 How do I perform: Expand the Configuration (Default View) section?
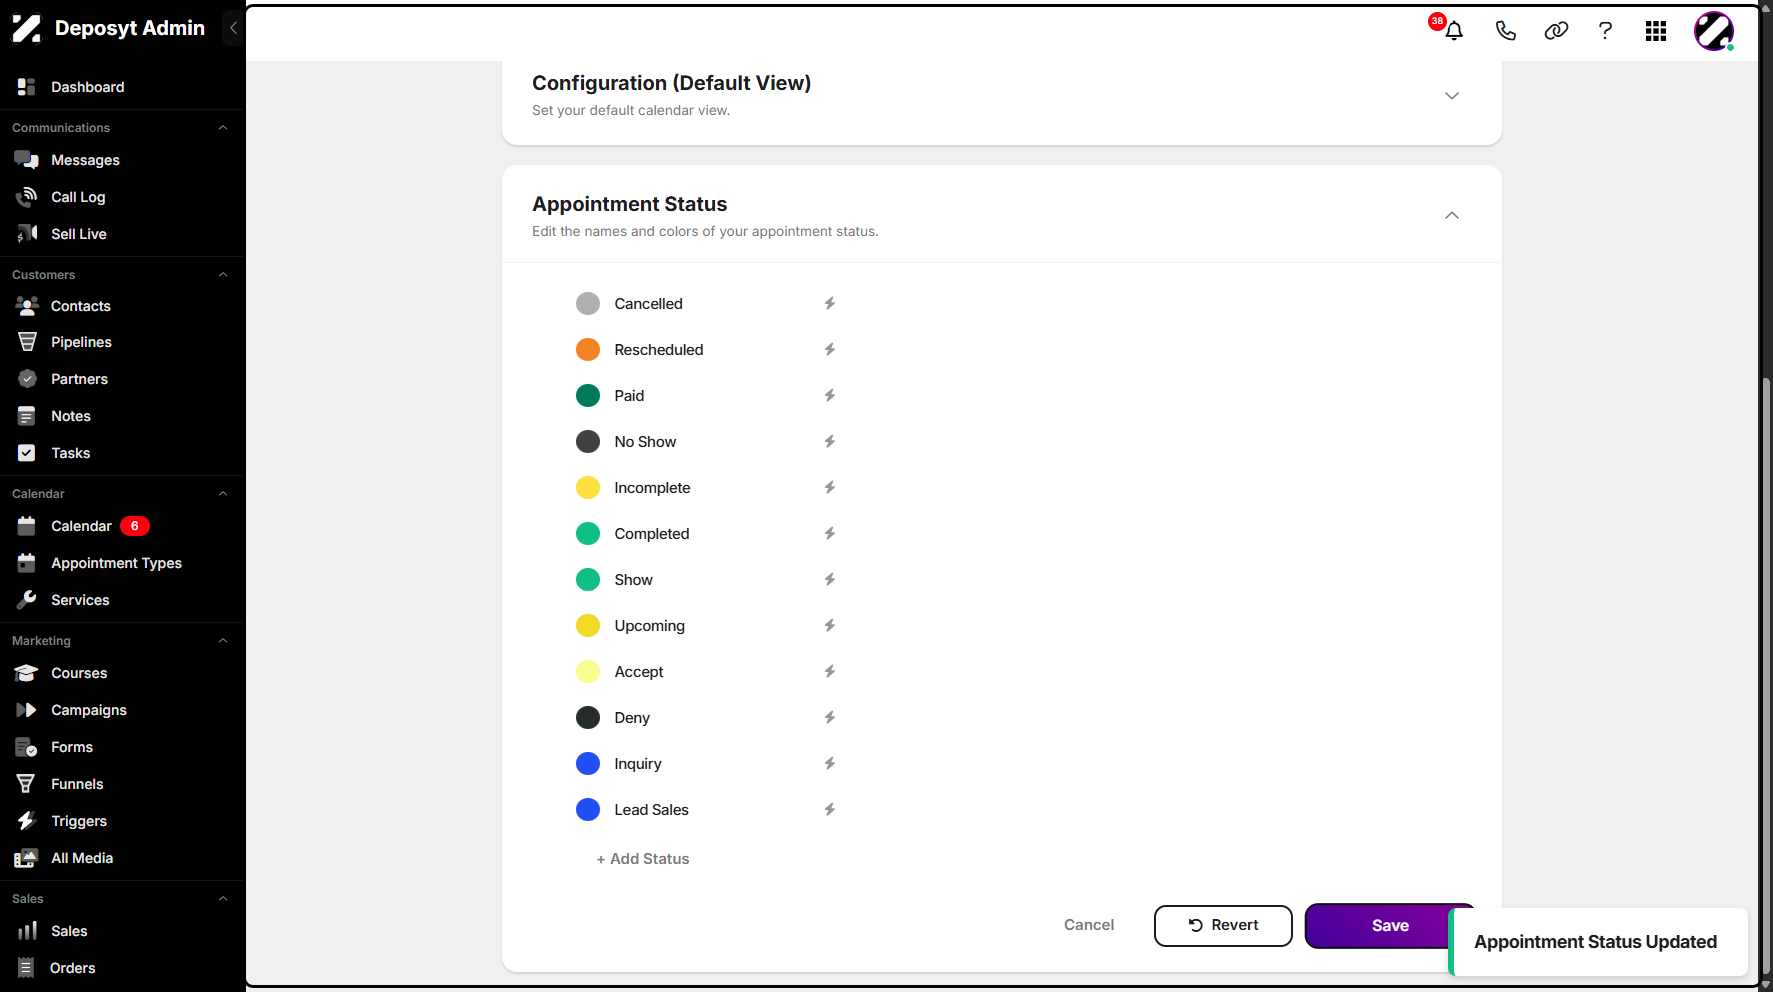[x=1452, y=96]
